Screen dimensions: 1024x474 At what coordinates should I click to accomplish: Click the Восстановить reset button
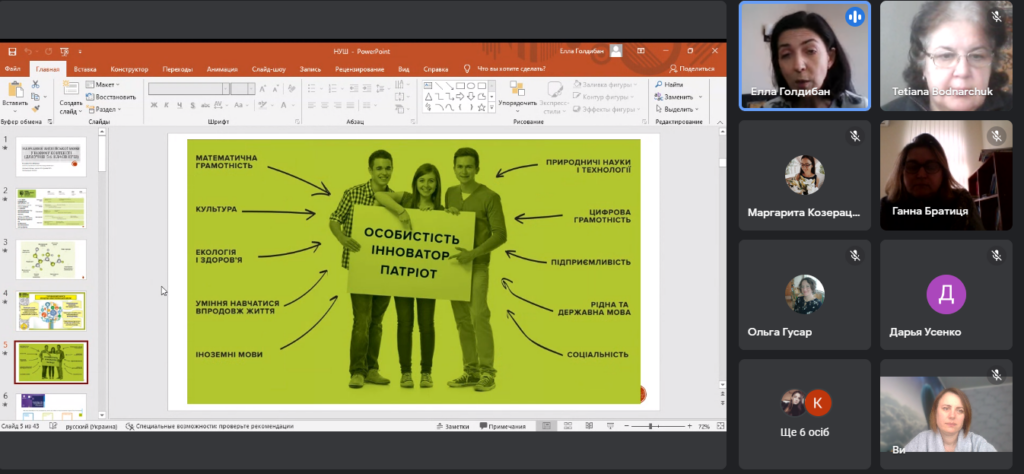coord(112,97)
